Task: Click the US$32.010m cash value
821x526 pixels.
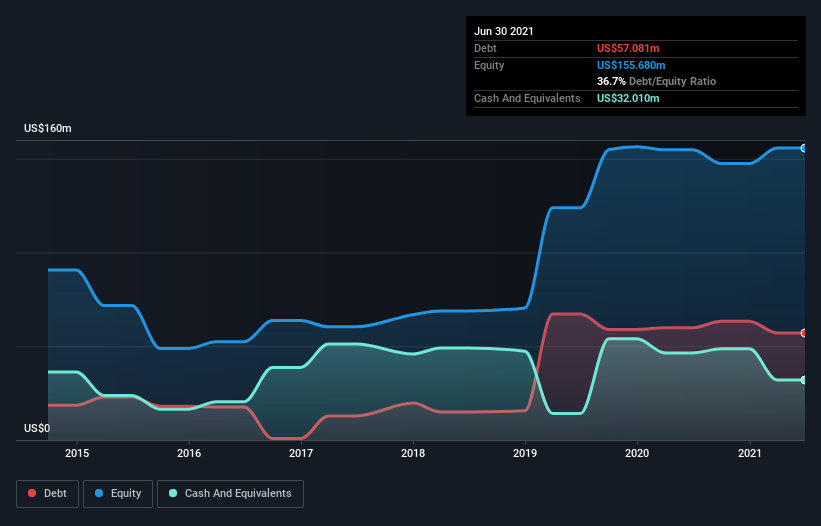Action: point(628,98)
